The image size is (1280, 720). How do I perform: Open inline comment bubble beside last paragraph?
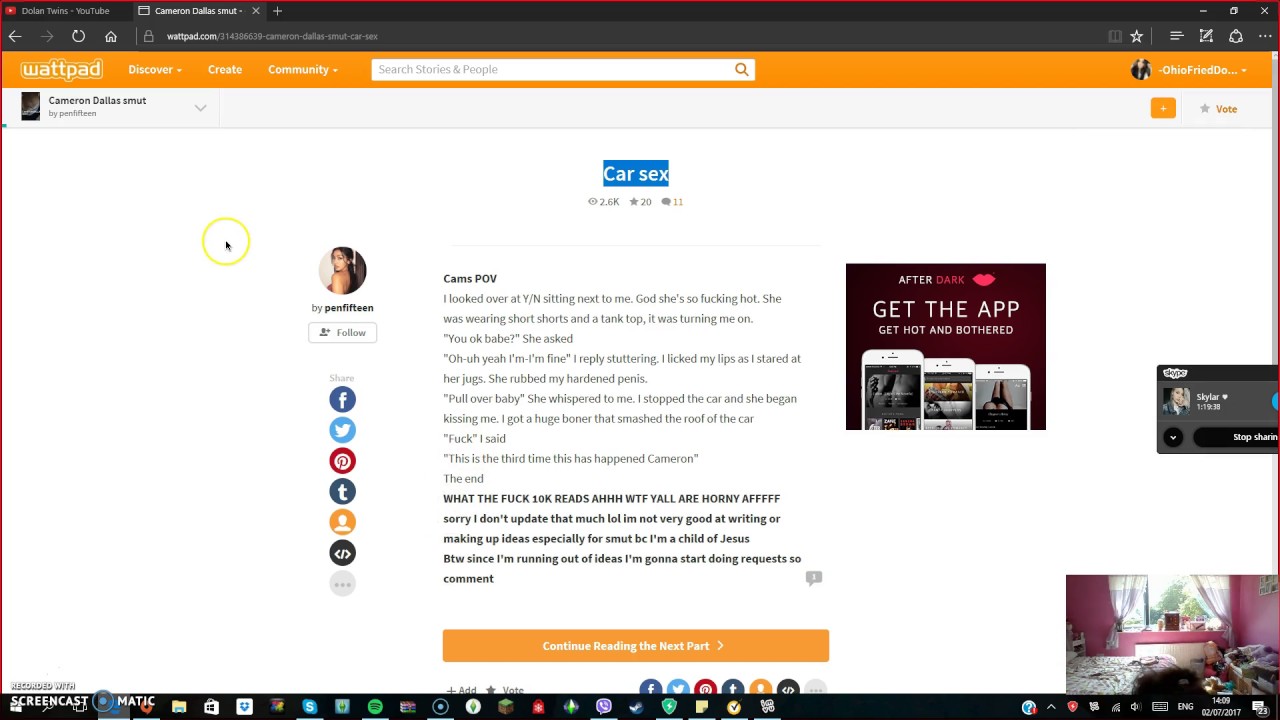pyautogui.click(x=814, y=577)
